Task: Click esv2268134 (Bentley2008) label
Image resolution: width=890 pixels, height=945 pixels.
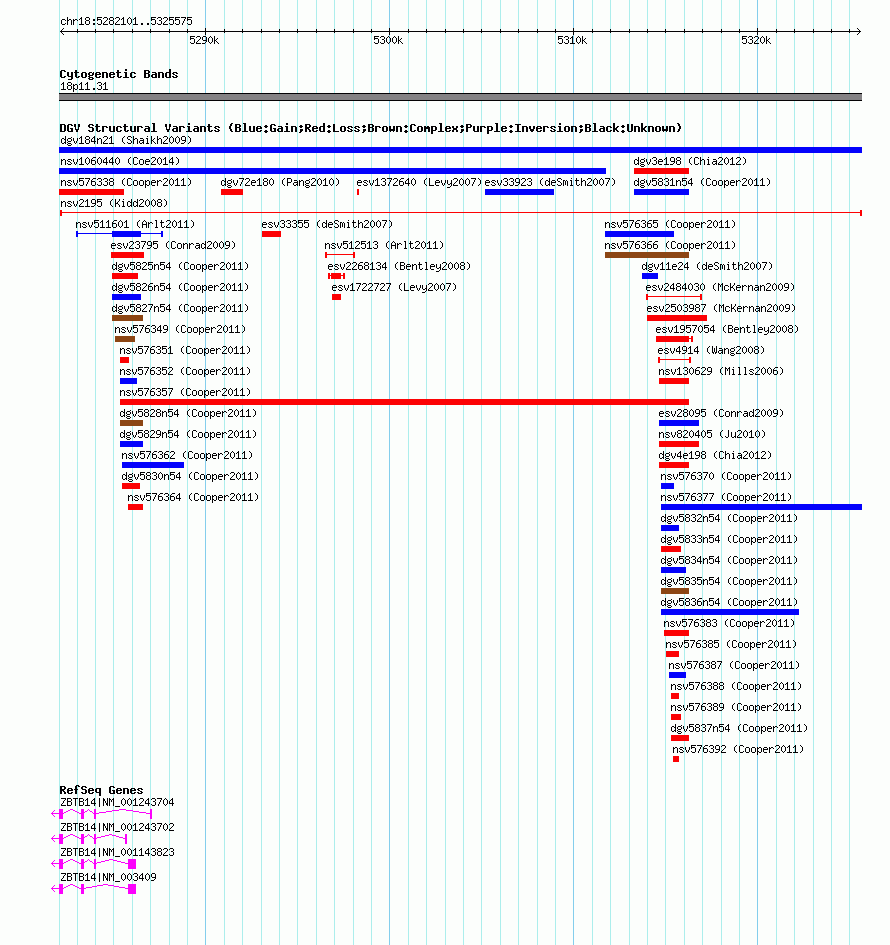Action: (399, 266)
